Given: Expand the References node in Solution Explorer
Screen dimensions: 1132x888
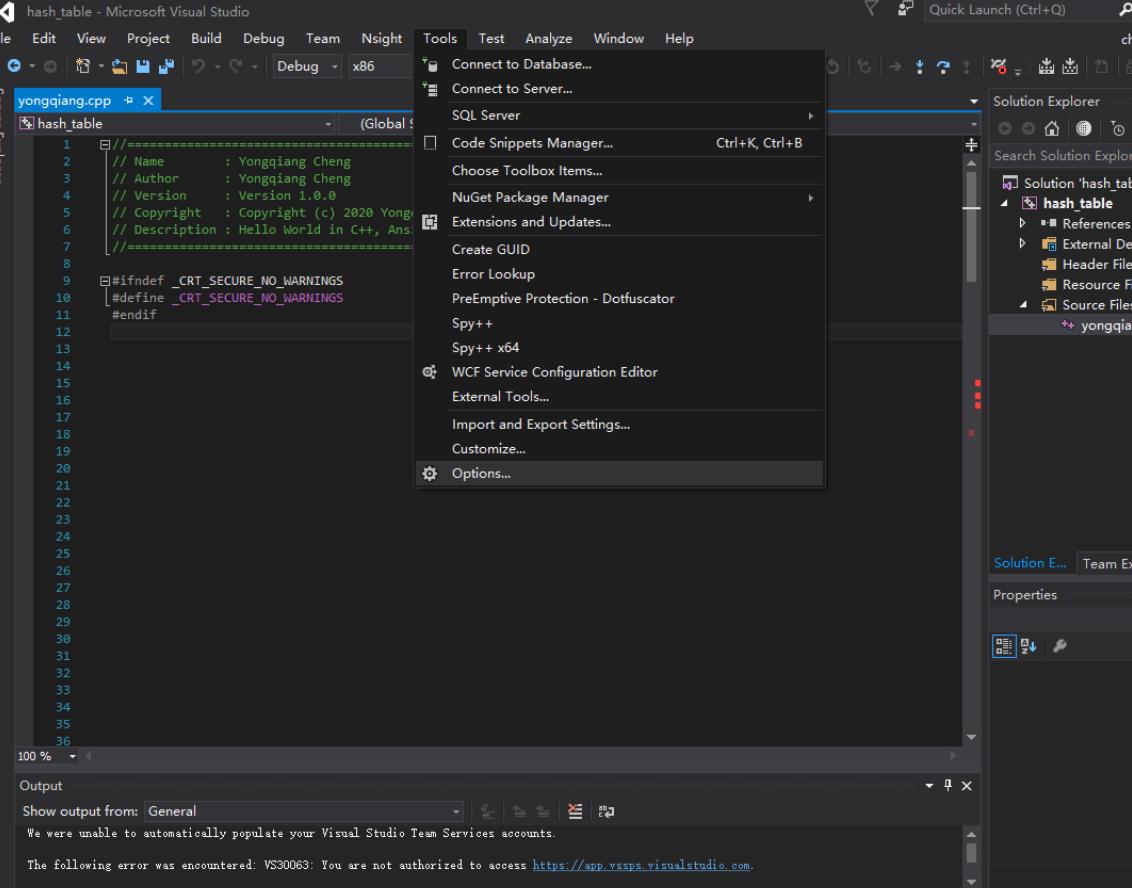Looking at the screenshot, I should click(x=1022, y=223).
